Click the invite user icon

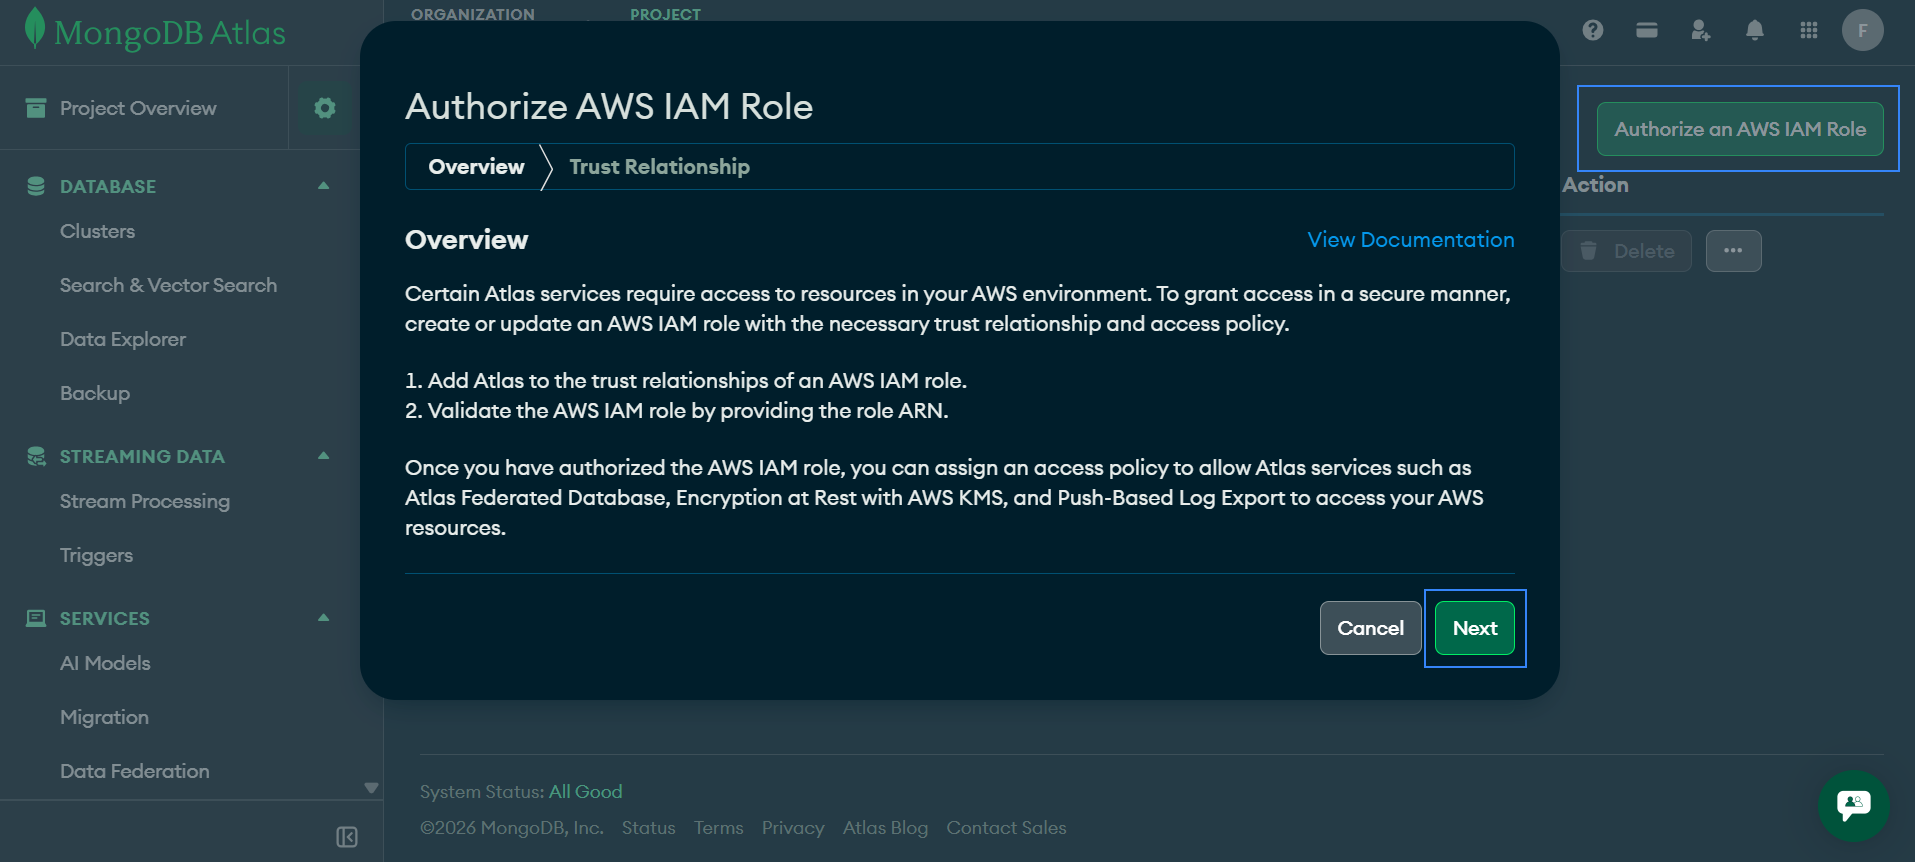point(1701,30)
